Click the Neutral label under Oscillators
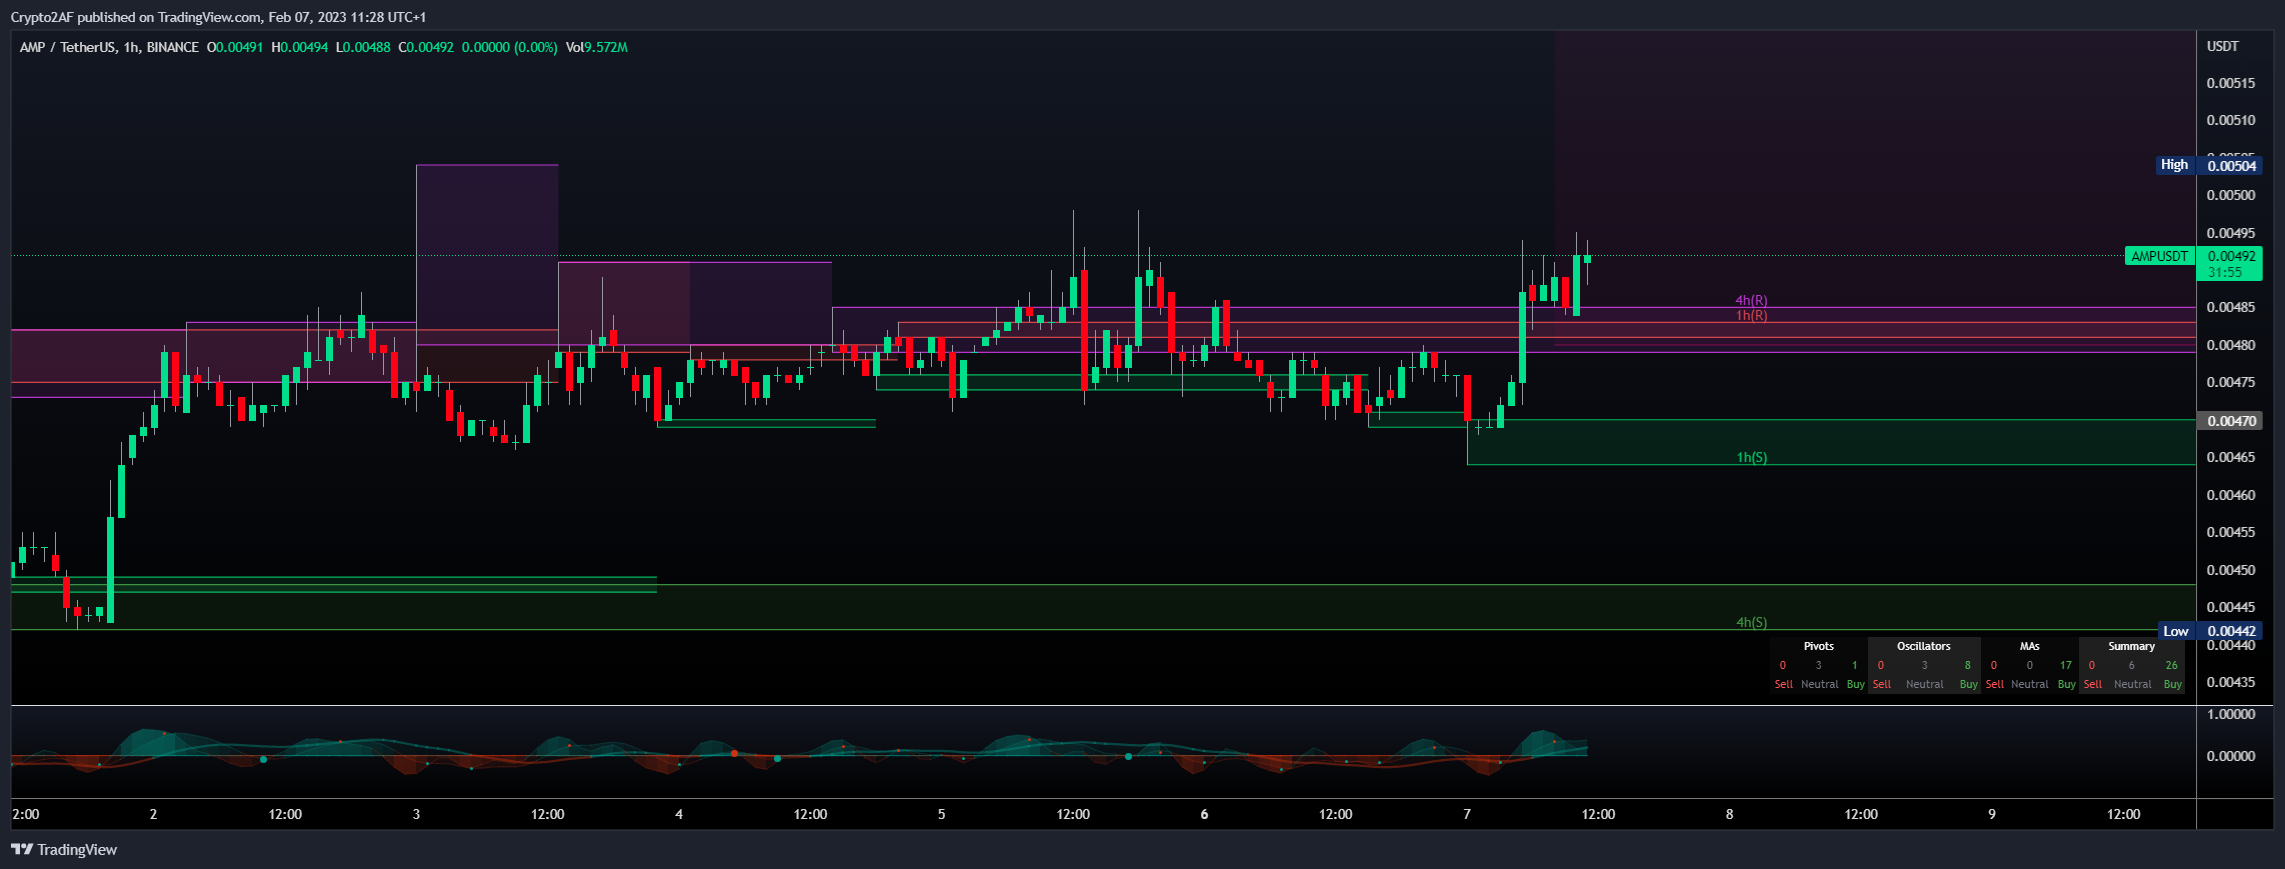 1924,684
